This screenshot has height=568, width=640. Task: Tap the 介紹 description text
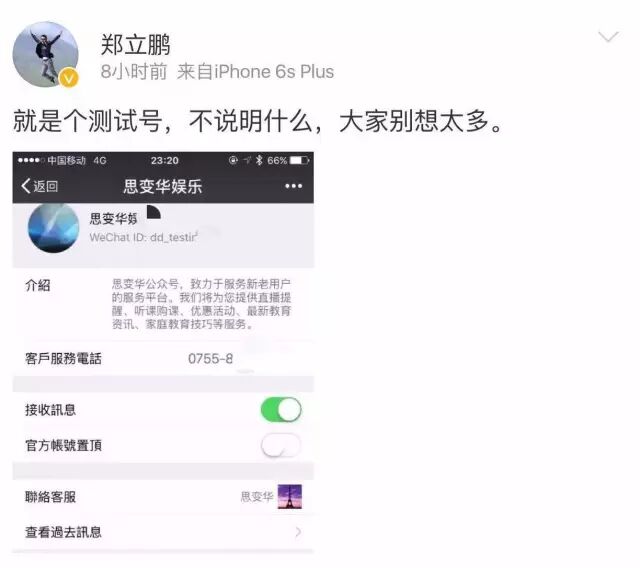[x=201, y=304]
